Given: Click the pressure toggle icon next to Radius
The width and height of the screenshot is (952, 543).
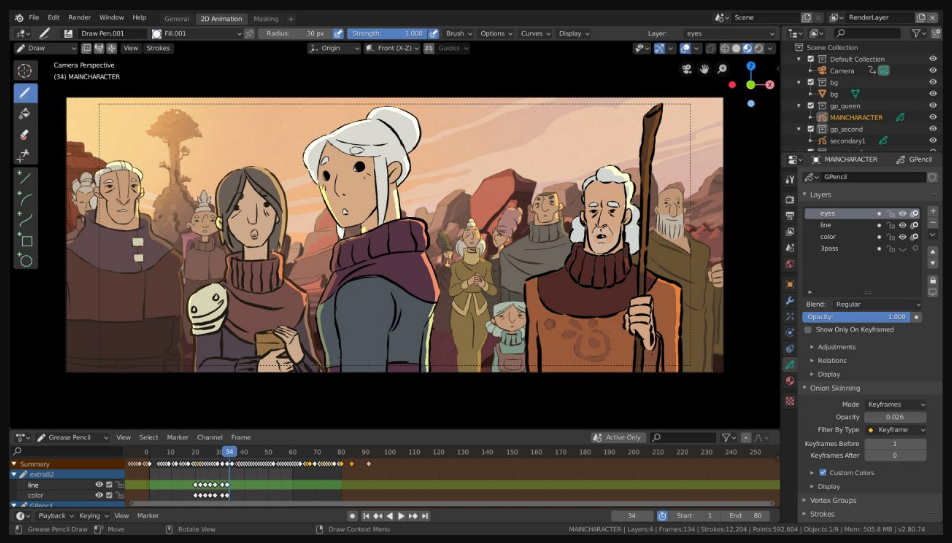Looking at the screenshot, I should click(x=338, y=33).
